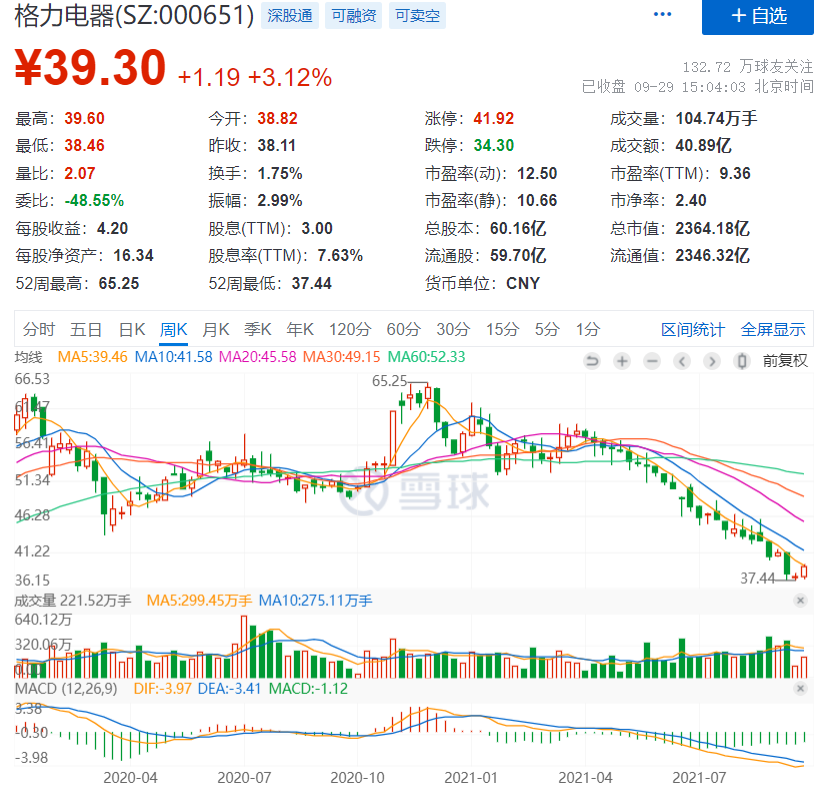Add stock with the 自选 button
819x792 pixels.
click(757, 16)
